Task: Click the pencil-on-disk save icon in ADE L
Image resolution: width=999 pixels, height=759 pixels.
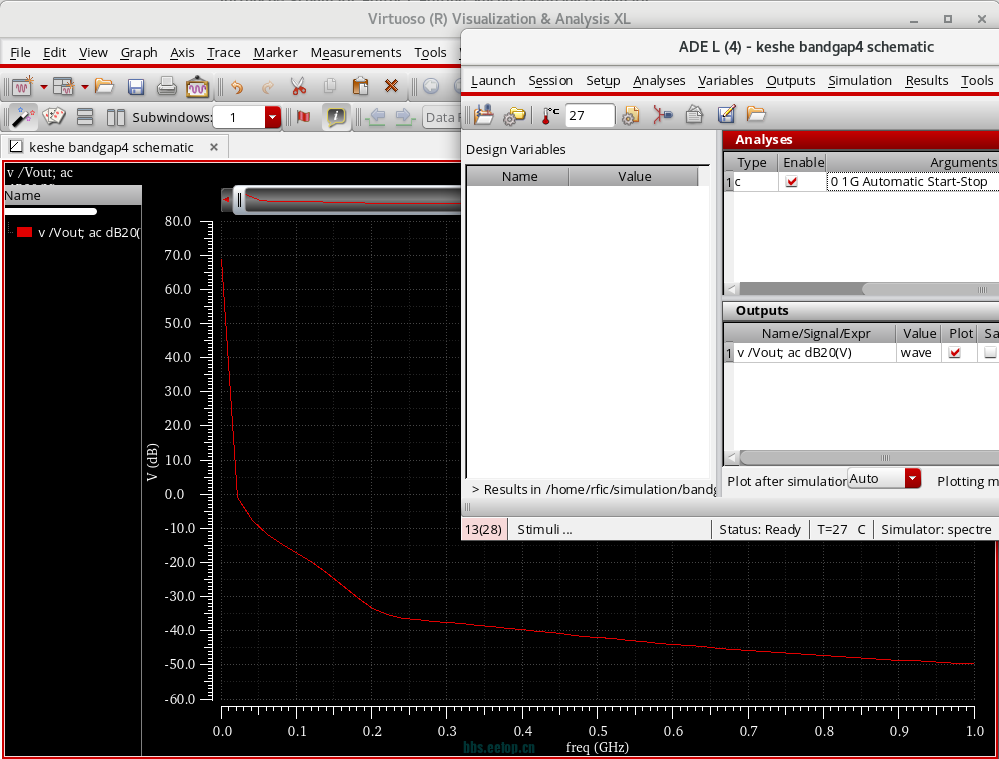Action: [726, 115]
